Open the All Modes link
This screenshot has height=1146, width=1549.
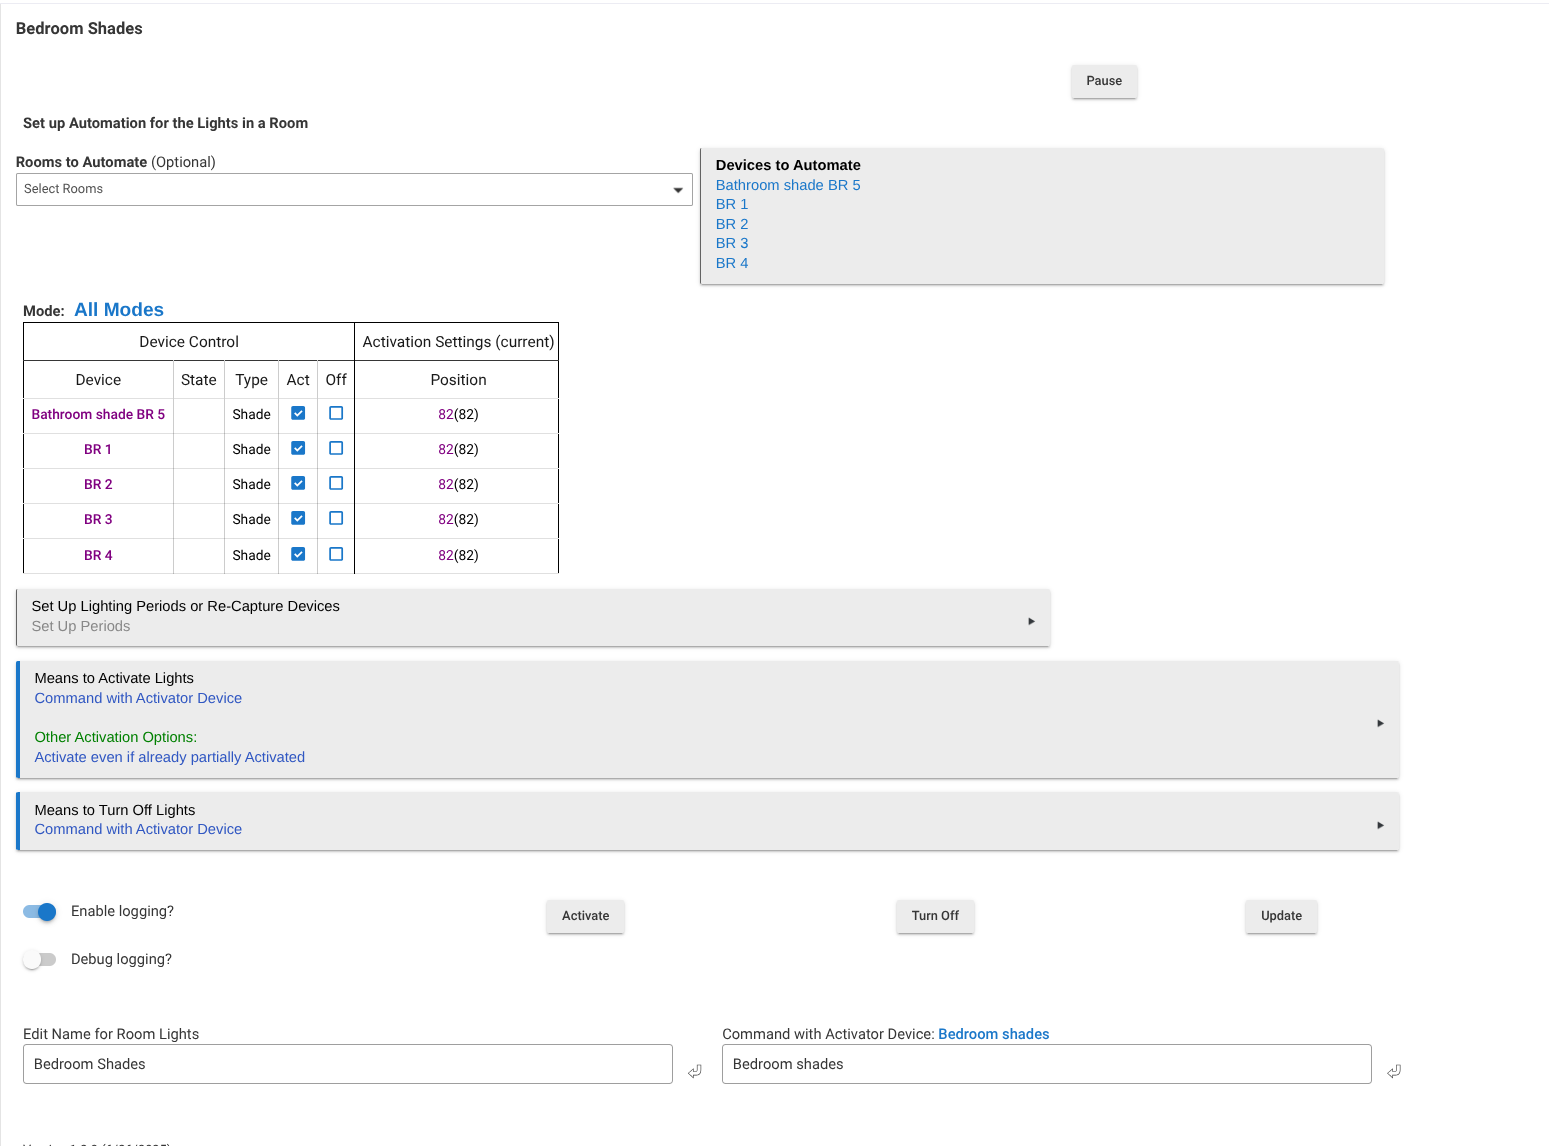tap(118, 310)
